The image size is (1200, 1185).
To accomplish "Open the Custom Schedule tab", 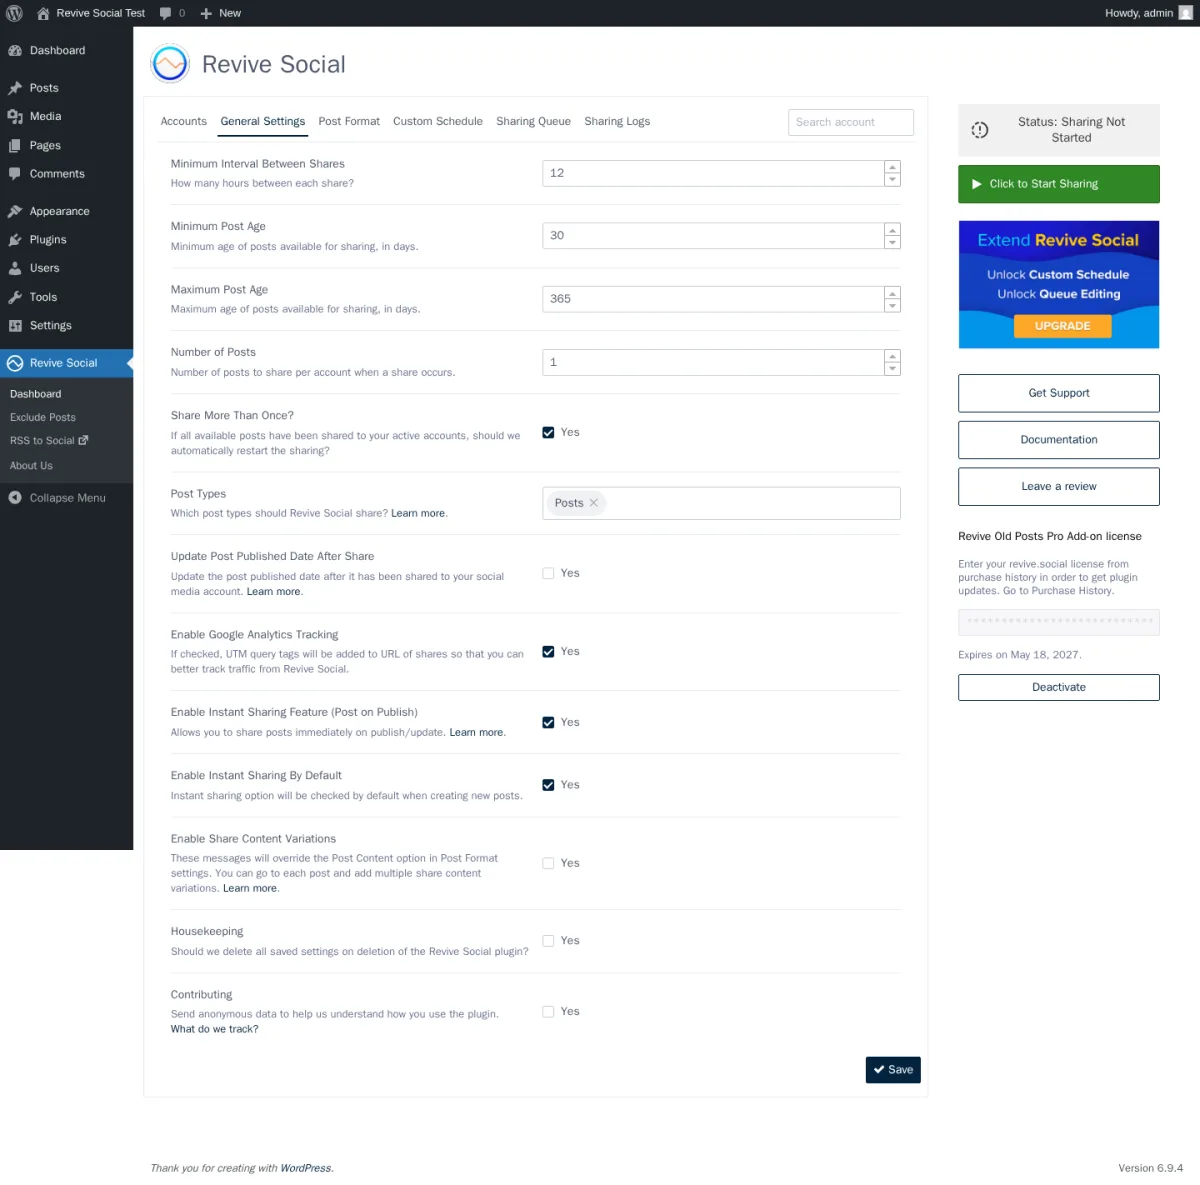I will (438, 121).
